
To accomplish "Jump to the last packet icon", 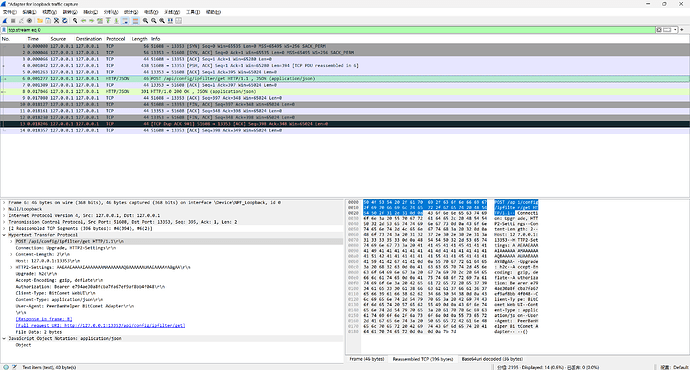I will tap(117, 21).
